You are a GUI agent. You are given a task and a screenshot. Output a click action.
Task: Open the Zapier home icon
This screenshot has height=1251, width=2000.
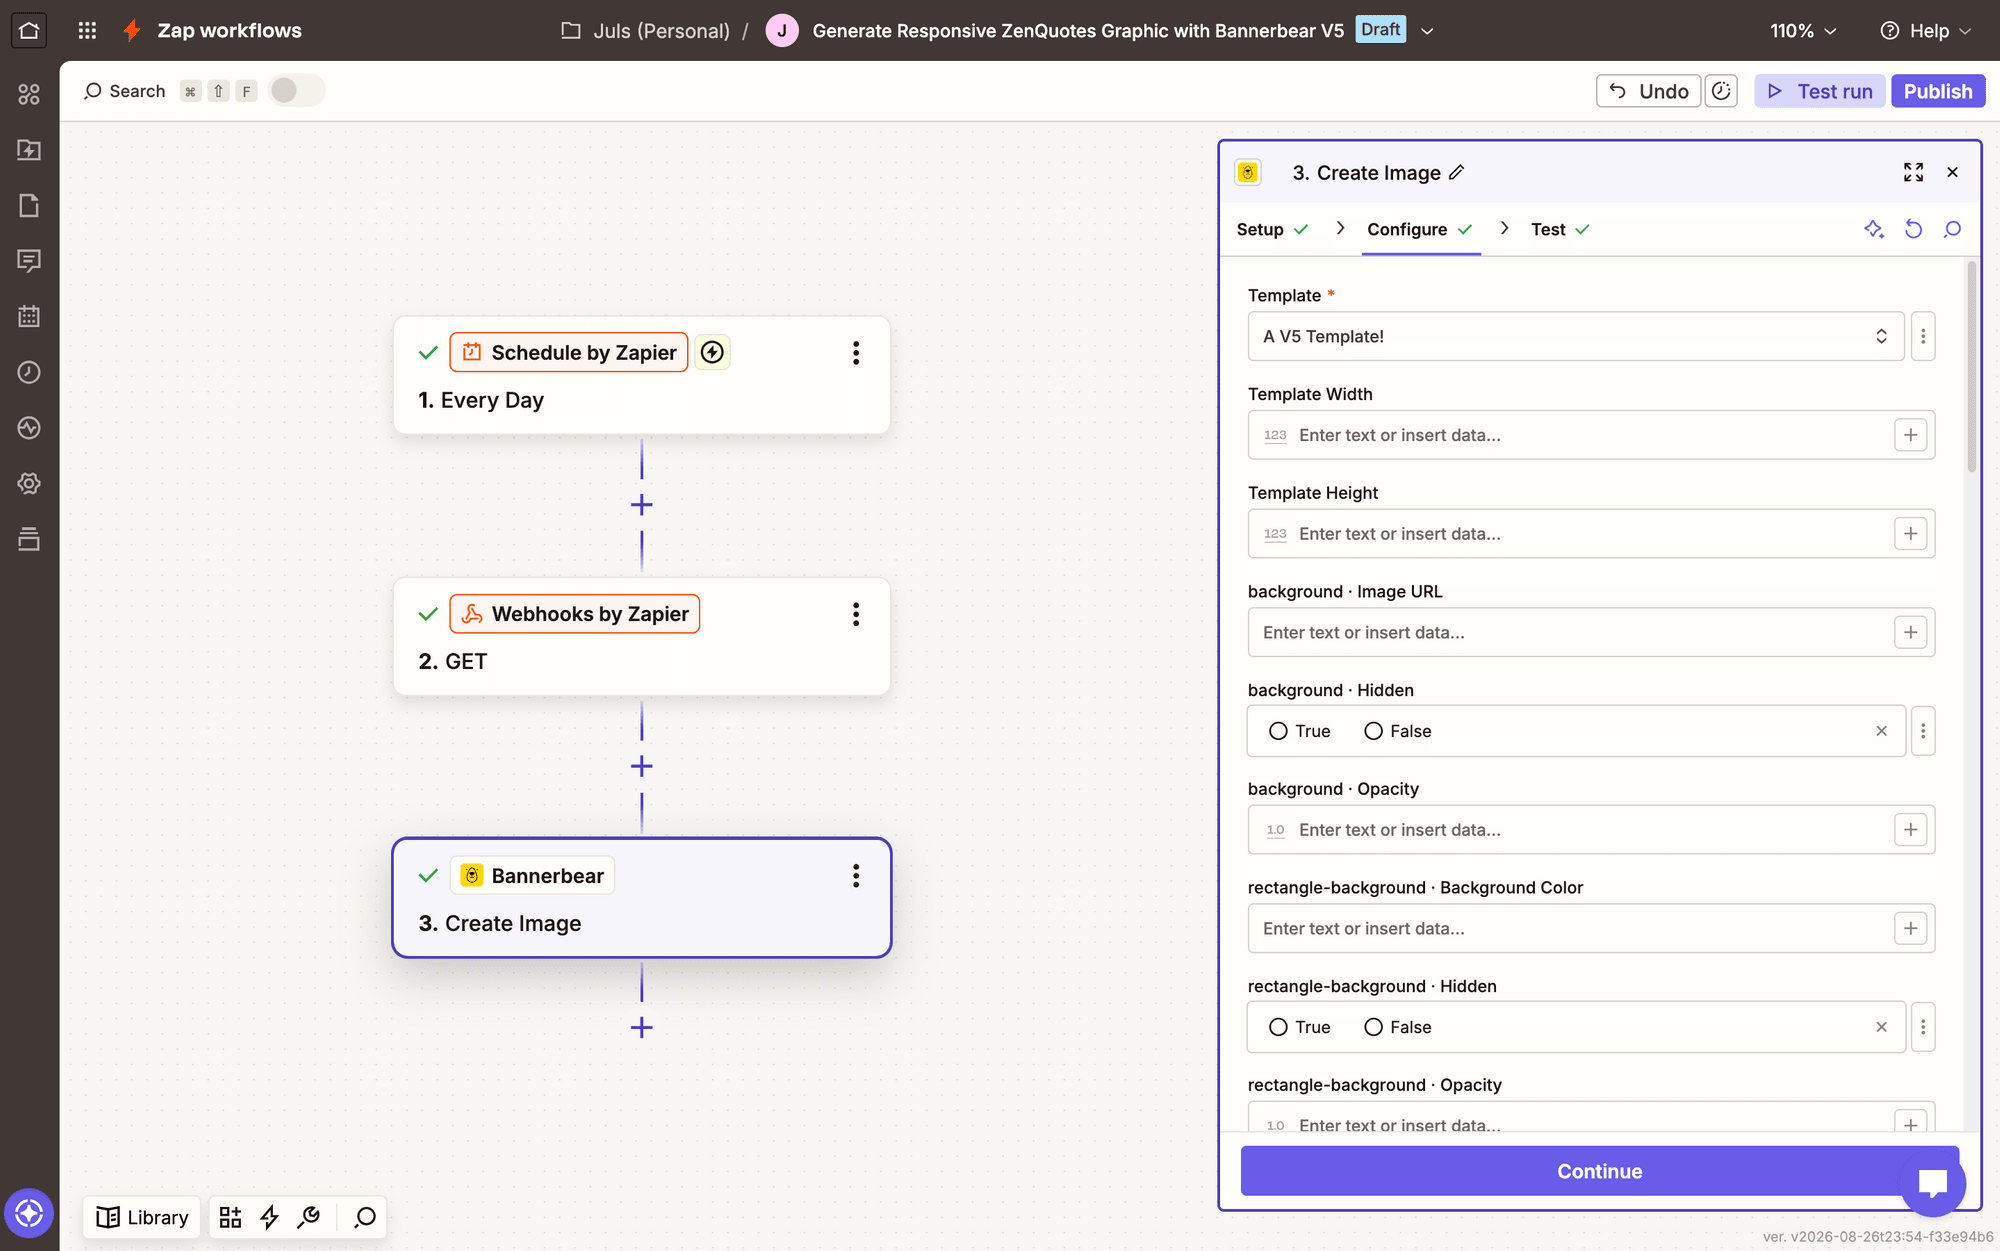click(x=29, y=30)
